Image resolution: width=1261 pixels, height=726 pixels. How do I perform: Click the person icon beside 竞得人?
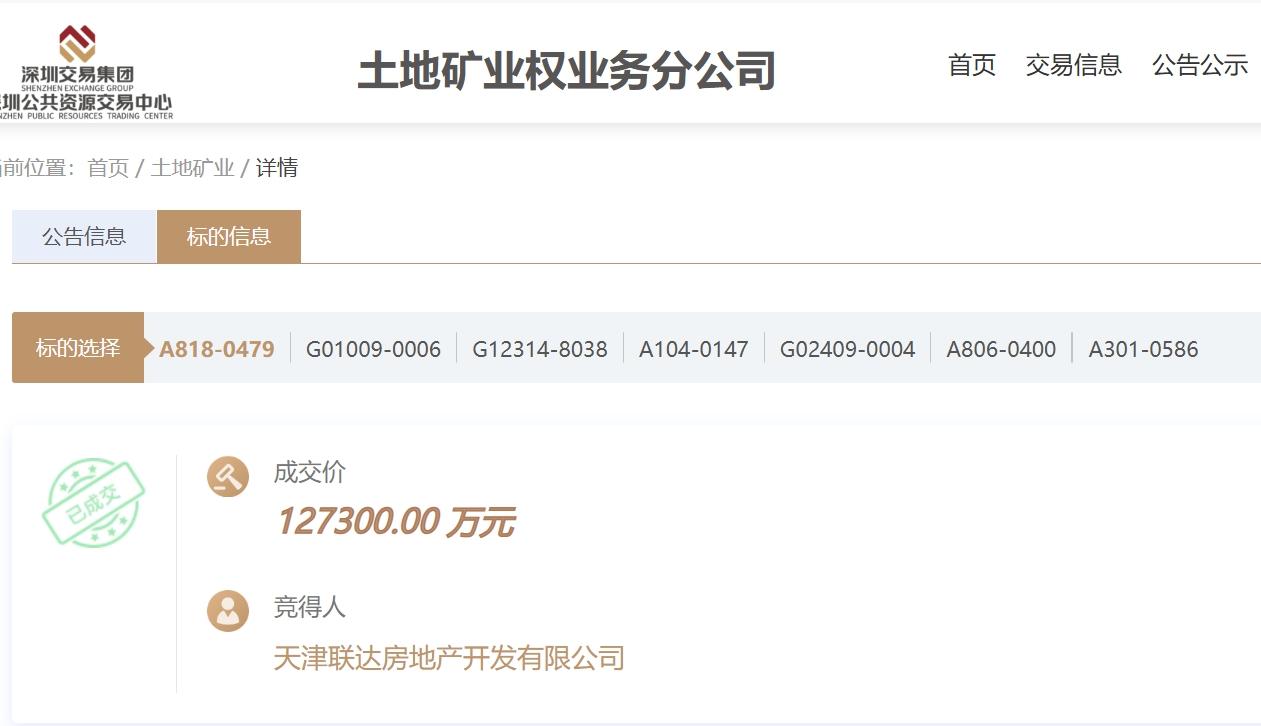click(228, 611)
